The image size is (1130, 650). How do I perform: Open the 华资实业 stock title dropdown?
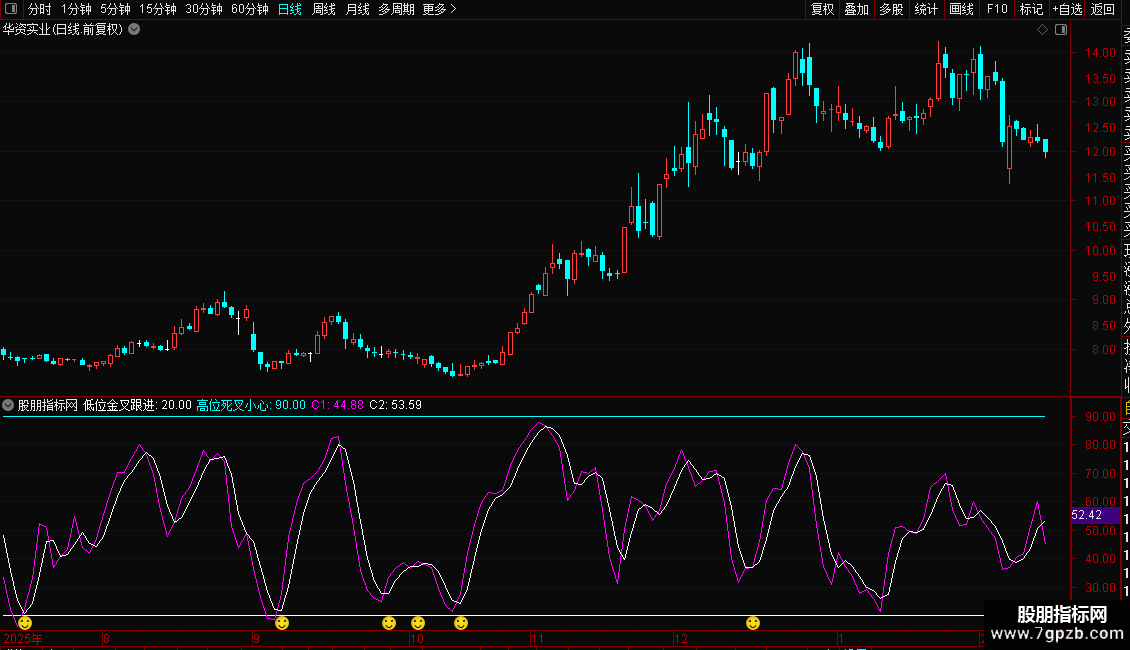(x=134, y=30)
